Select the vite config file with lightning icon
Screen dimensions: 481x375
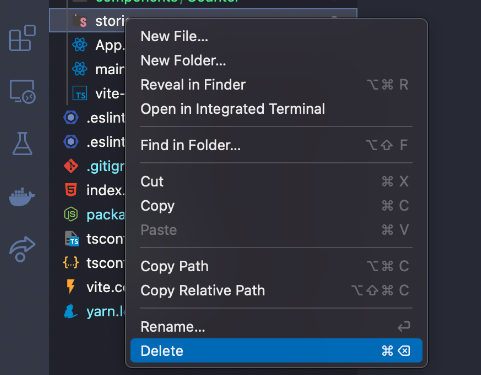[94, 287]
